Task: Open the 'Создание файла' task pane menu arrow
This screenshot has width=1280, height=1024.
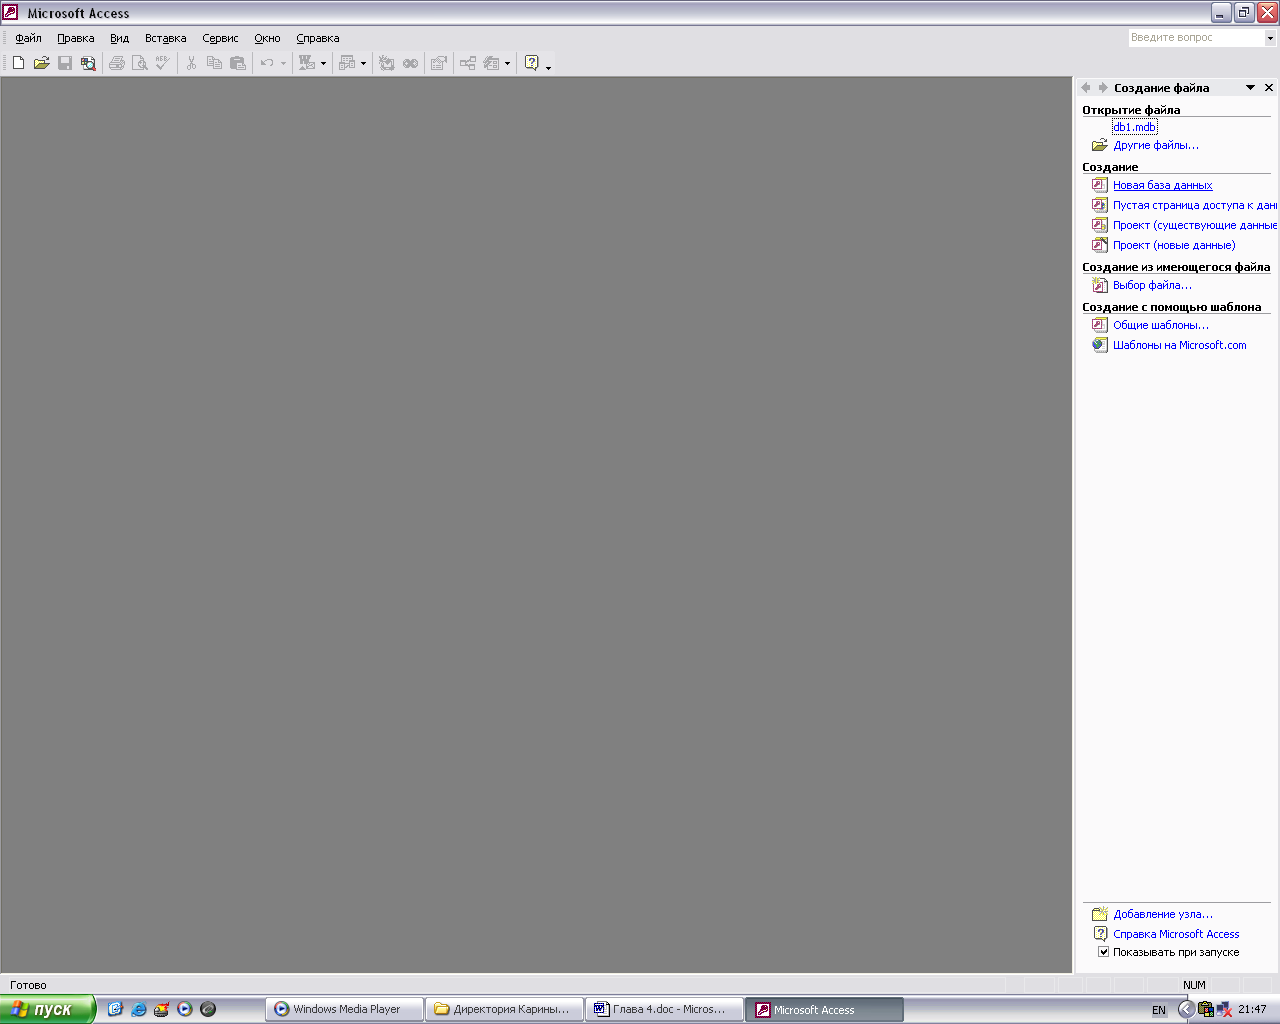Action: [1250, 88]
